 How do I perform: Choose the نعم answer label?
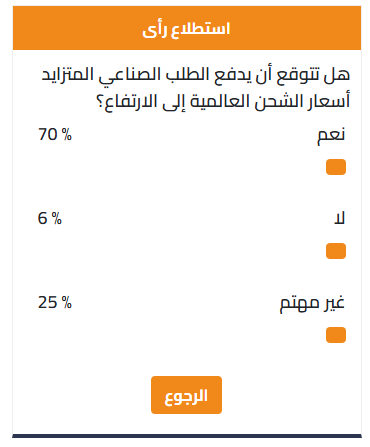click(x=331, y=135)
